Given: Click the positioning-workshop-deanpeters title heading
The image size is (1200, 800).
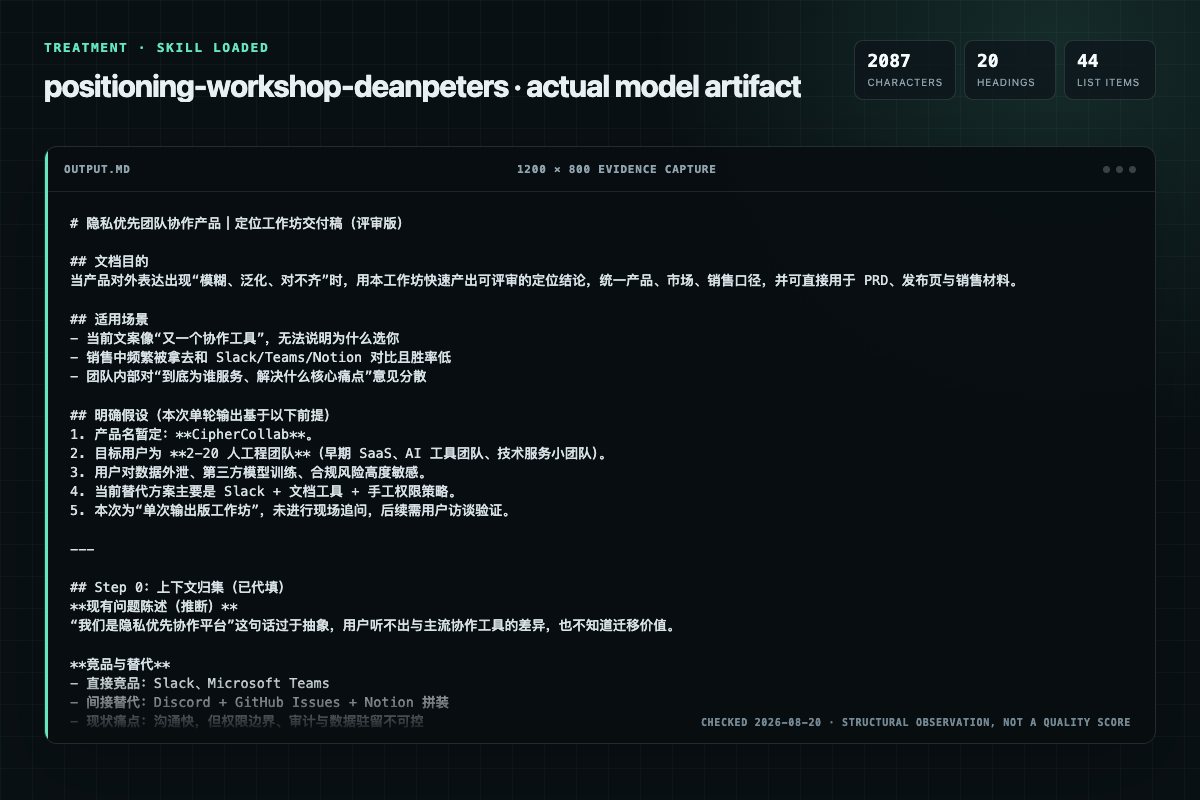Looking at the screenshot, I should pyautogui.click(x=422, y=87).
